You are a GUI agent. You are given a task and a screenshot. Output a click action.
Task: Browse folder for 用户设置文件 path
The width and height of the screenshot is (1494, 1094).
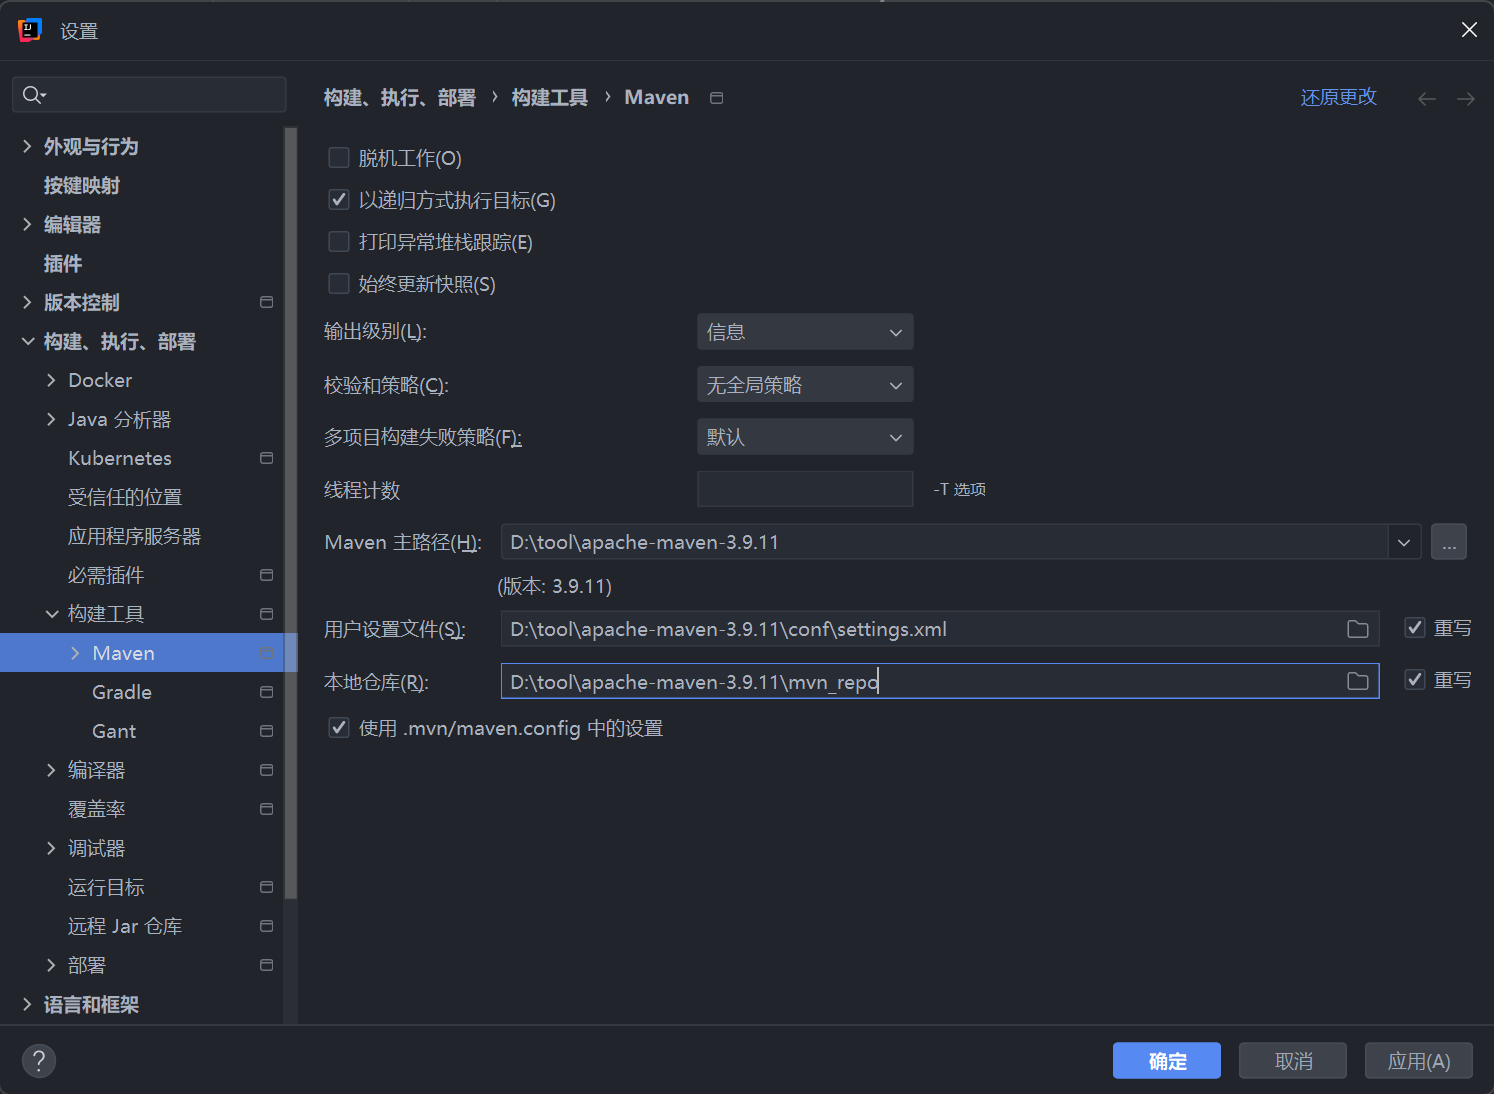(x=1358, y=629)
